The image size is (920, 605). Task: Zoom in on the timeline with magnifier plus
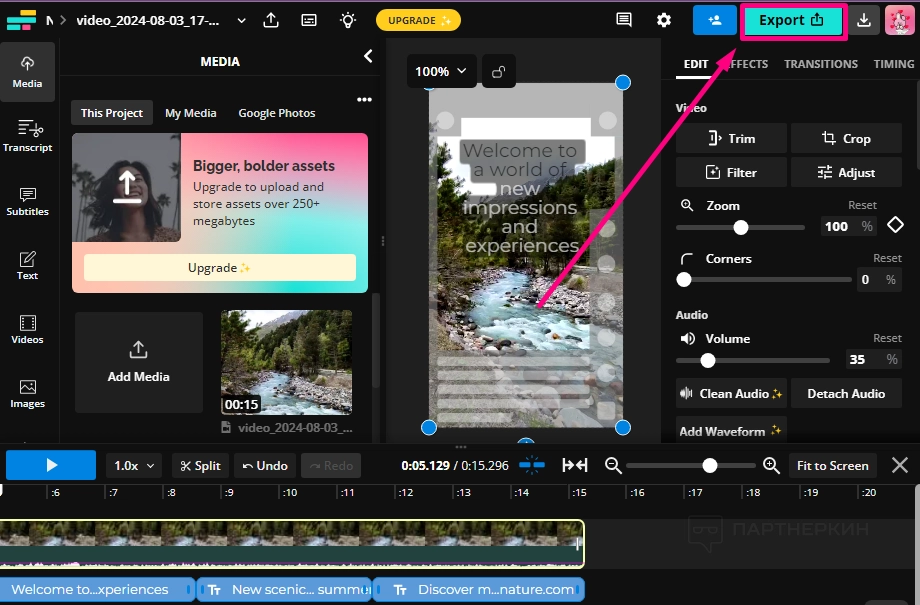(x=771, y=465)
